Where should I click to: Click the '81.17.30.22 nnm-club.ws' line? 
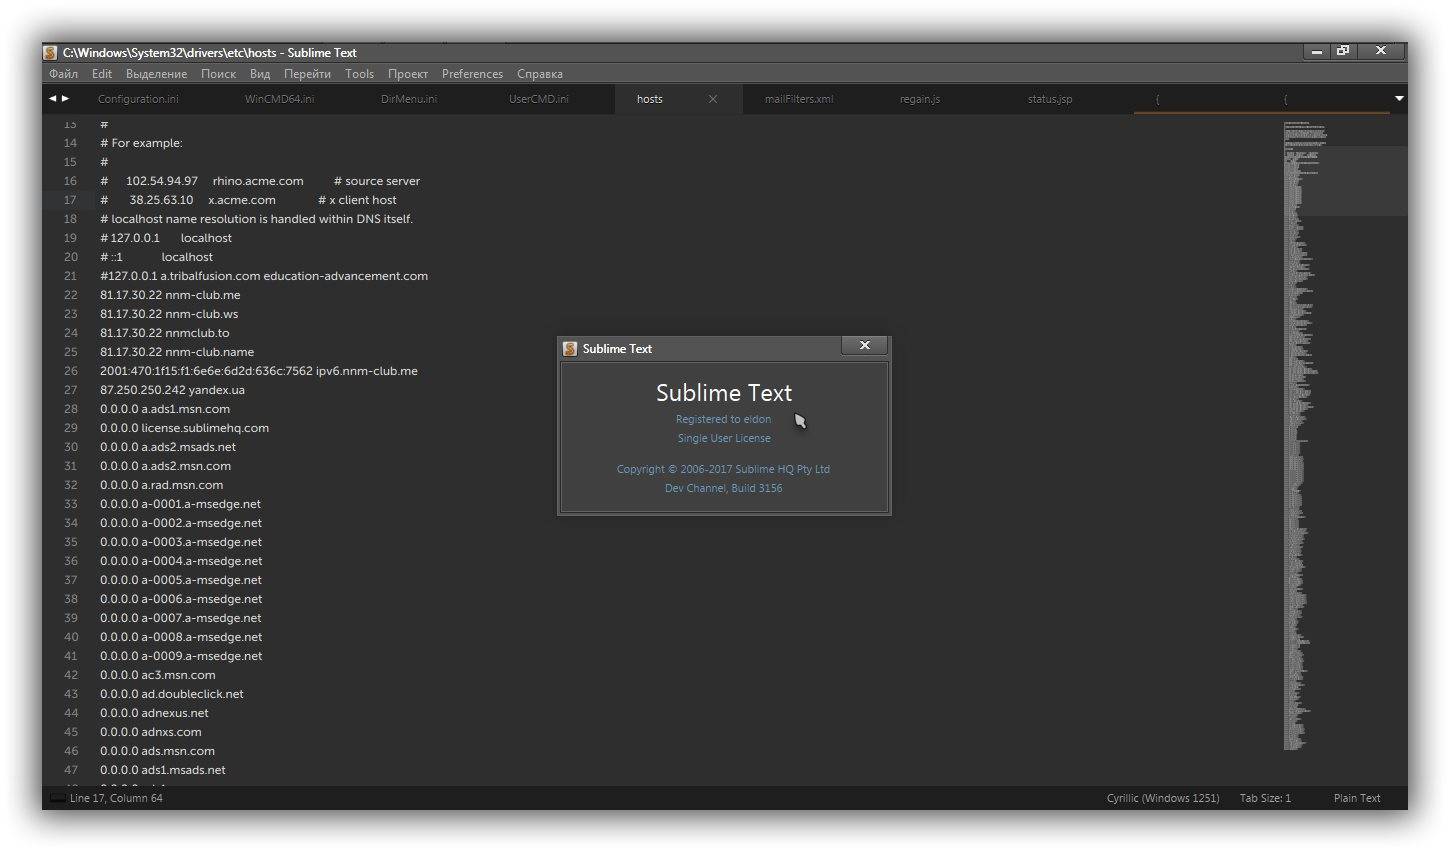pyautogui.click(x=169, y=314)
